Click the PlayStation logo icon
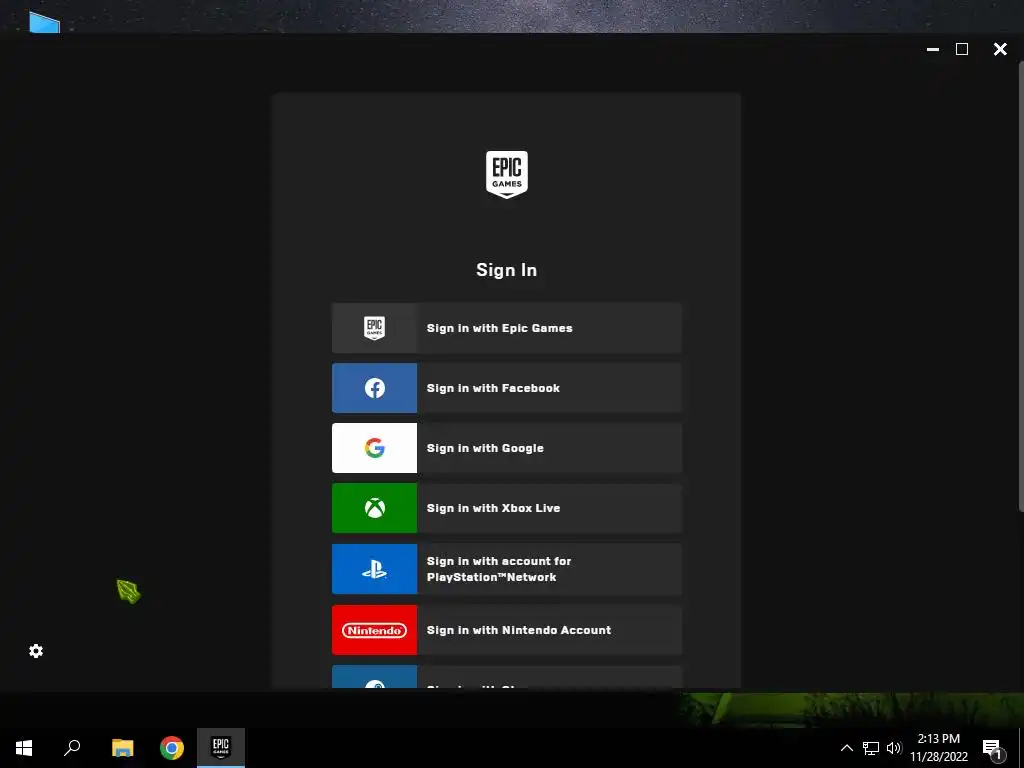Viewport: 1024px width, 768px height. coord(374,569)
